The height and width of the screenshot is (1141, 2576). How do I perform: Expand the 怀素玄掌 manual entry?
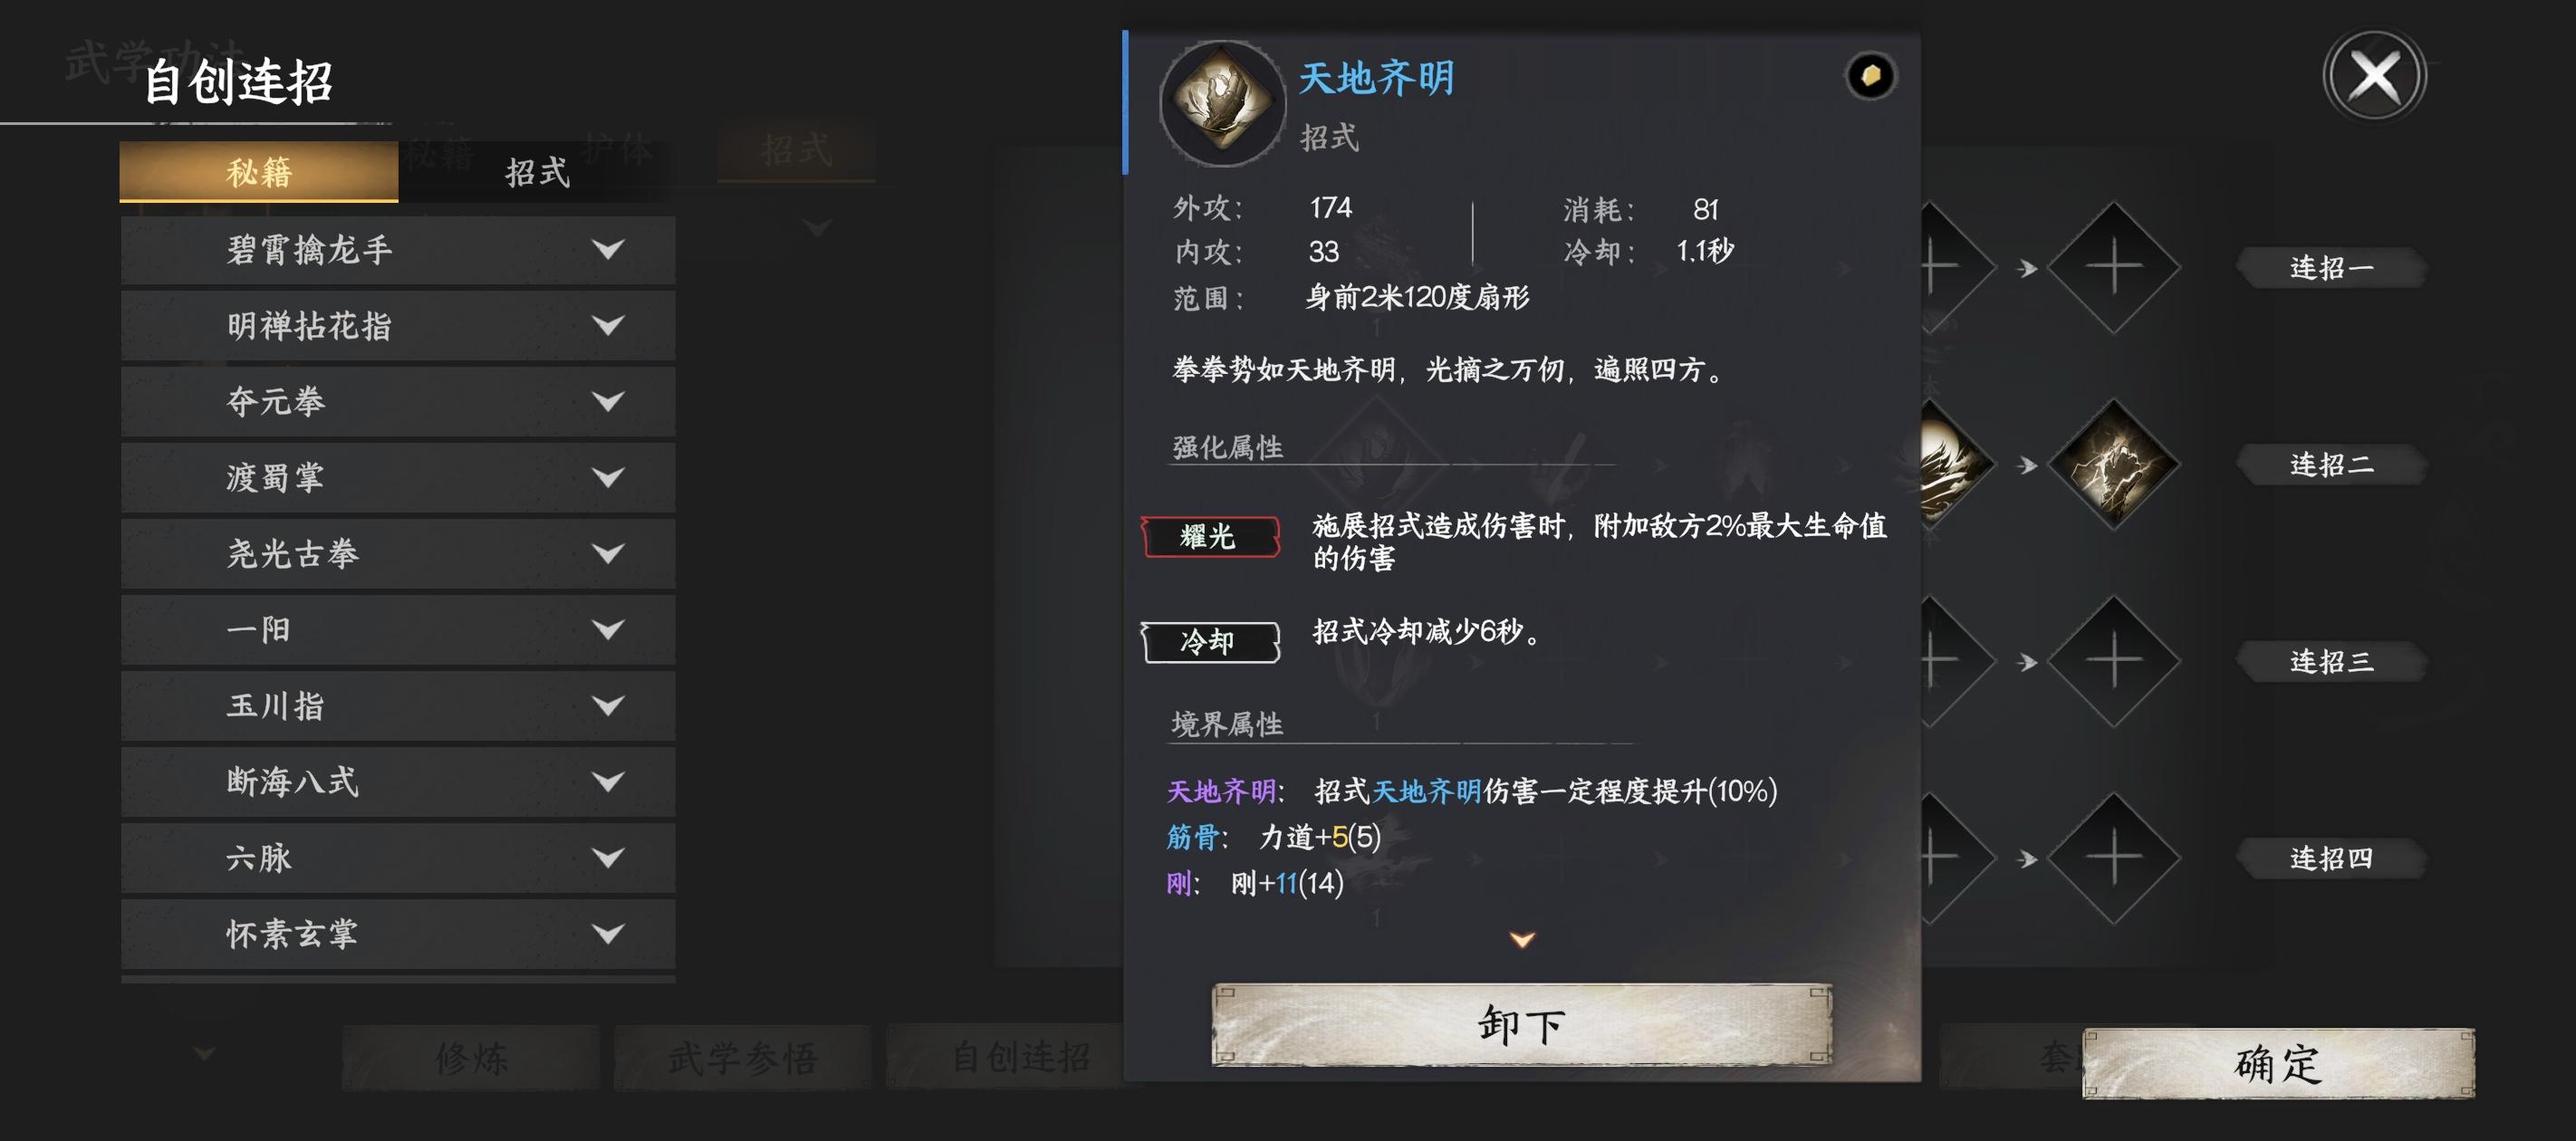(x=398, y=933)
